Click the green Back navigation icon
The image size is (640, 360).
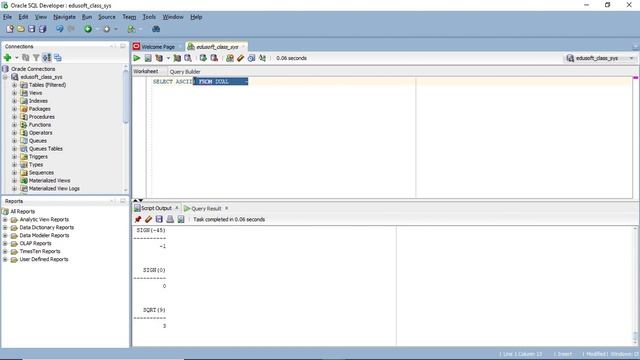point(88,29)
